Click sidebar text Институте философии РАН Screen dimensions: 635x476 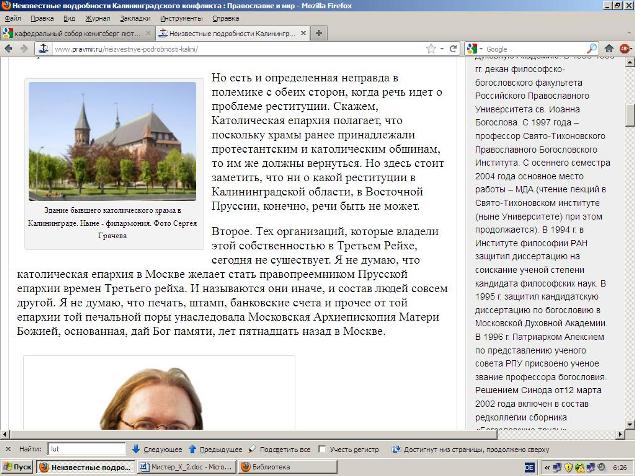[x=531, y=243]
